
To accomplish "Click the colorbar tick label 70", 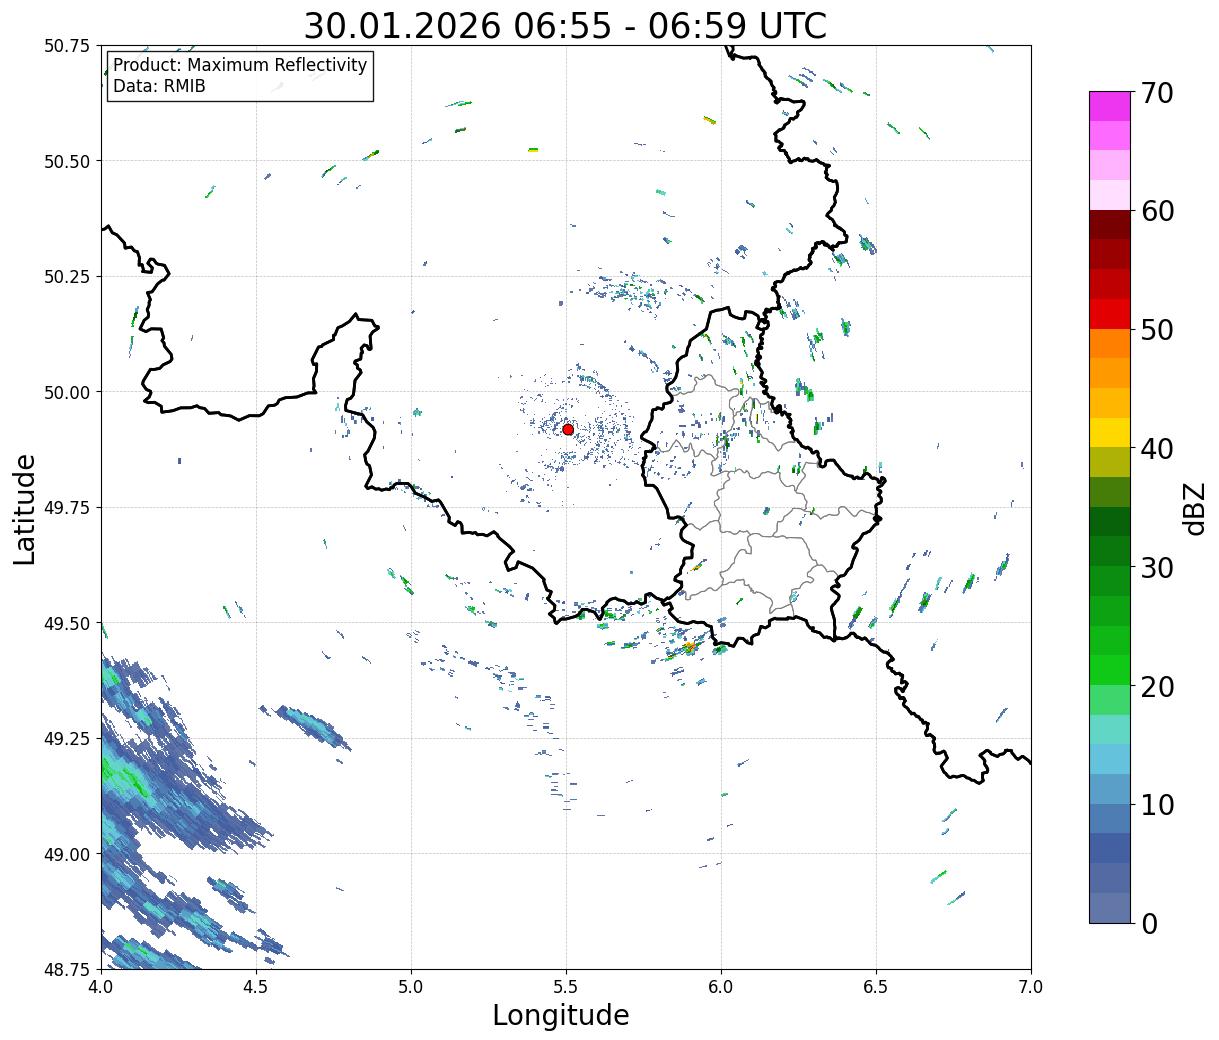I will (1157, 93).
